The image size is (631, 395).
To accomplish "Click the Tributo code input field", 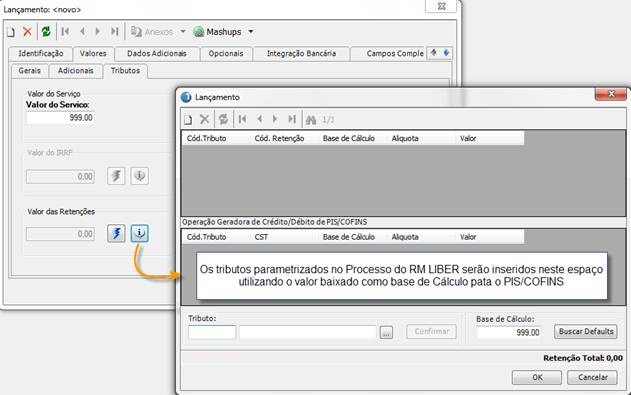I will pos(212,332).
